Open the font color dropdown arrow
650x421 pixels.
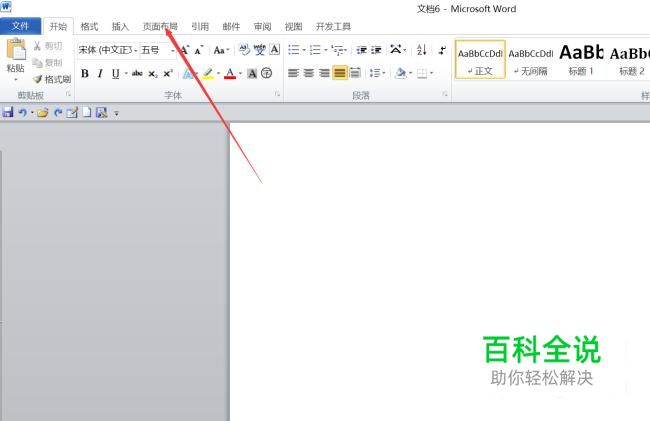click(240, 74)
